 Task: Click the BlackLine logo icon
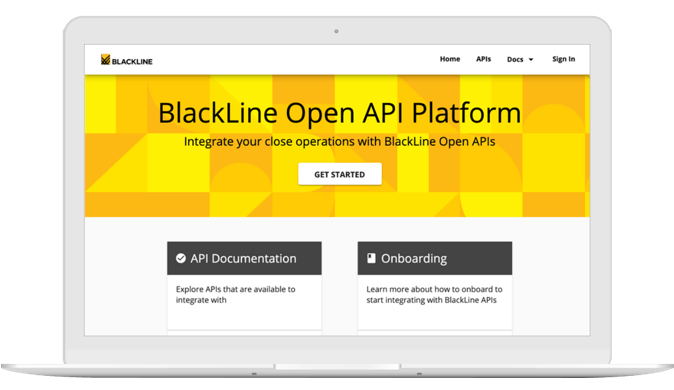pyautogui.click(x=105, y=59)
